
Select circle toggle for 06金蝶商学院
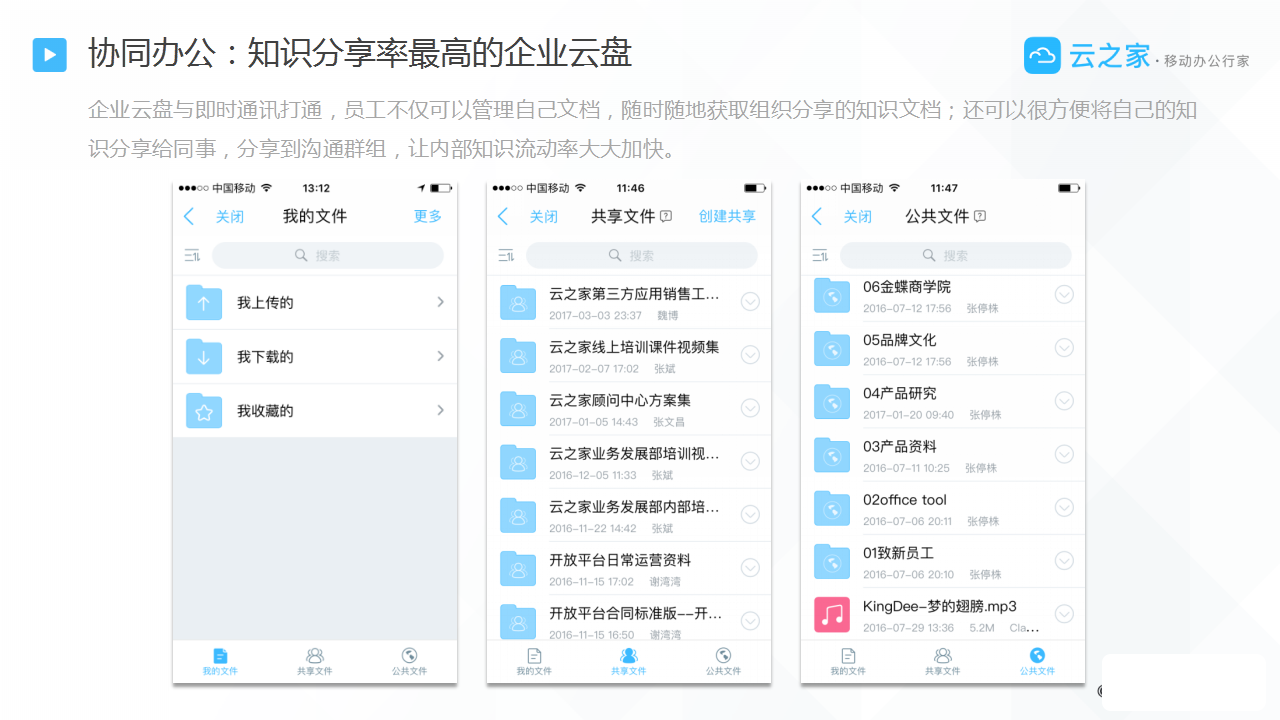click(x=1064, y=294)
